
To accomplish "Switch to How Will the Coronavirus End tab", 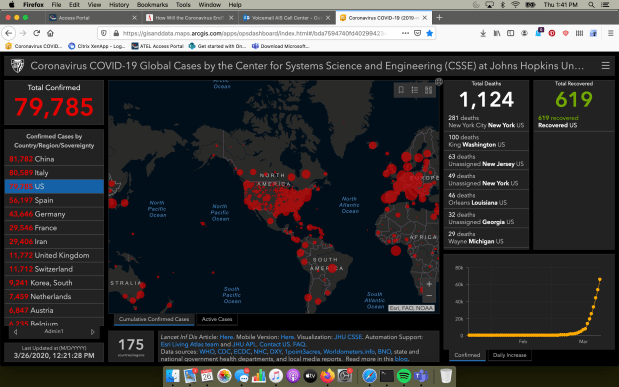I will tap(189, 18).
